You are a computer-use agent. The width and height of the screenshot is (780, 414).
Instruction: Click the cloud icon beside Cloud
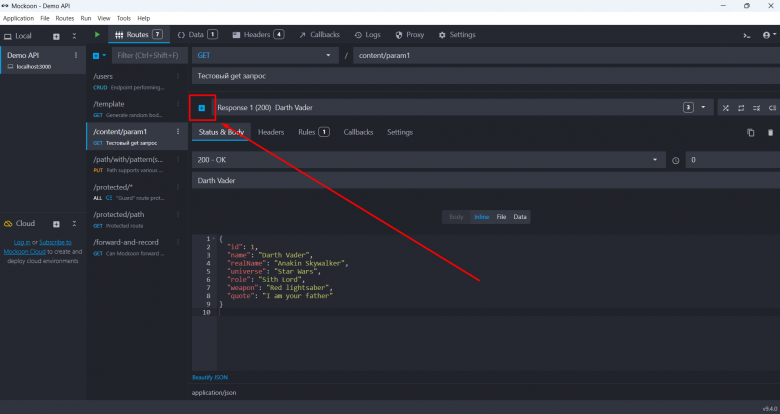tap(8, 224)
